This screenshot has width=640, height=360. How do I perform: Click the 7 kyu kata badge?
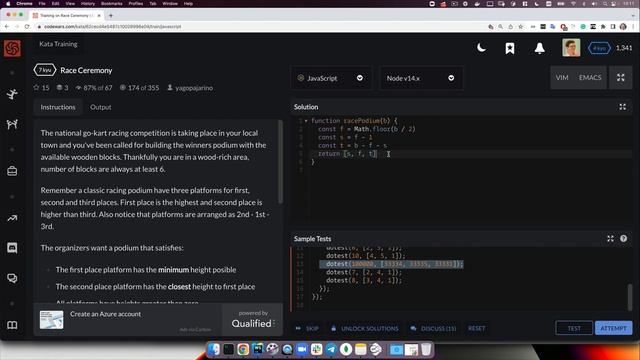[x=44, y=70]
